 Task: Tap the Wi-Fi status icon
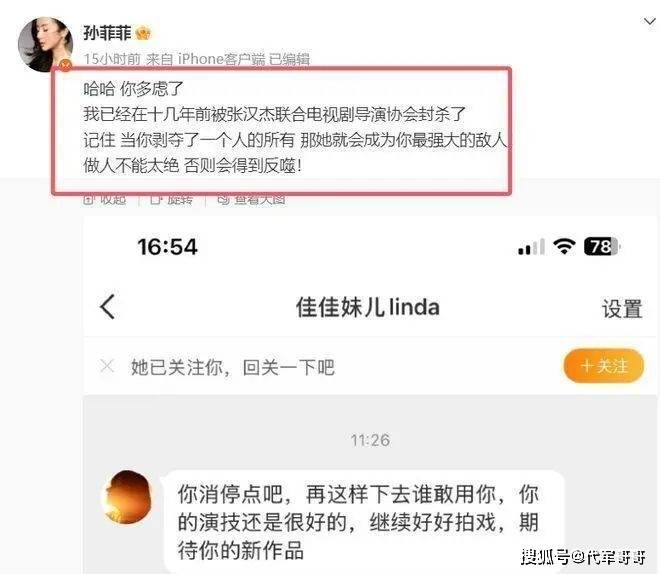[564, 246]
